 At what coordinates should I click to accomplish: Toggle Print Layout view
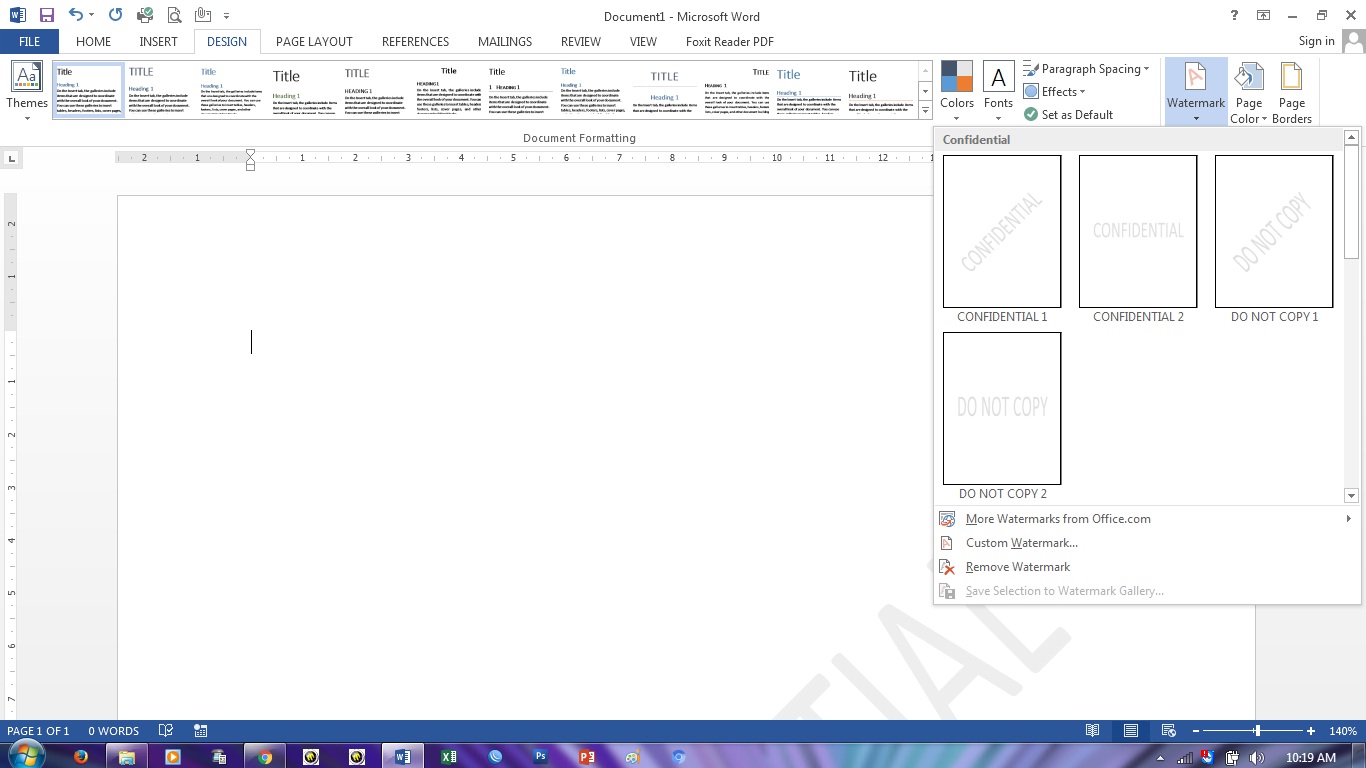click(x=1130, y=730)
